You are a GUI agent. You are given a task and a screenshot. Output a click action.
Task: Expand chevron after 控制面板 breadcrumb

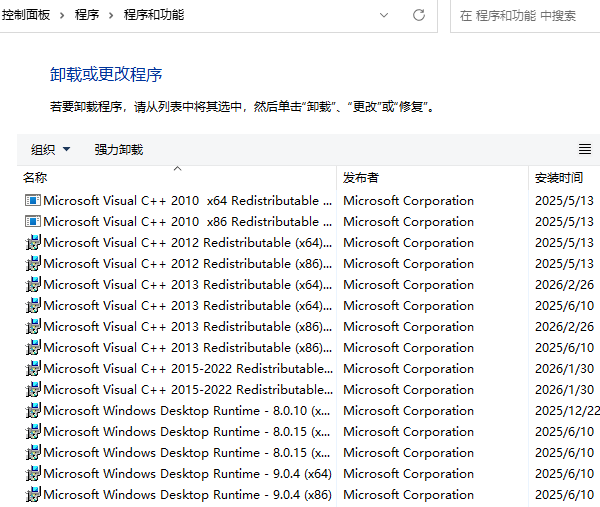click(62, 15)
